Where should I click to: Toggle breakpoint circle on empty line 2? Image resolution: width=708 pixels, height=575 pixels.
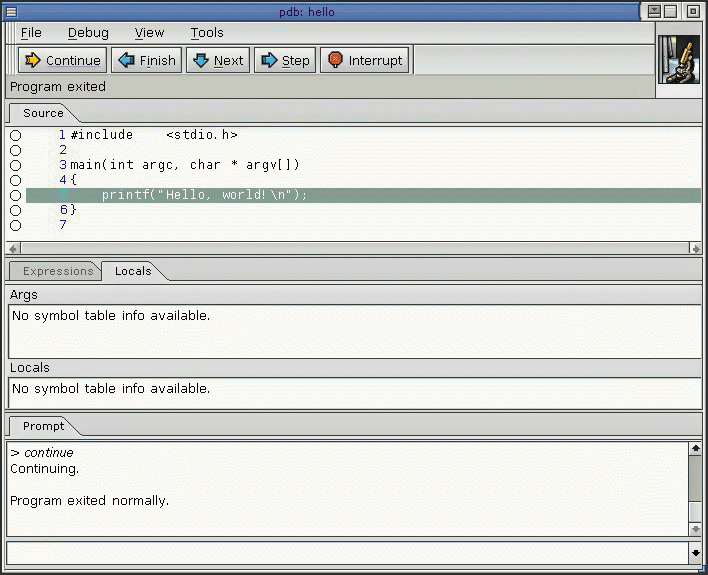(x=16, y=150)
